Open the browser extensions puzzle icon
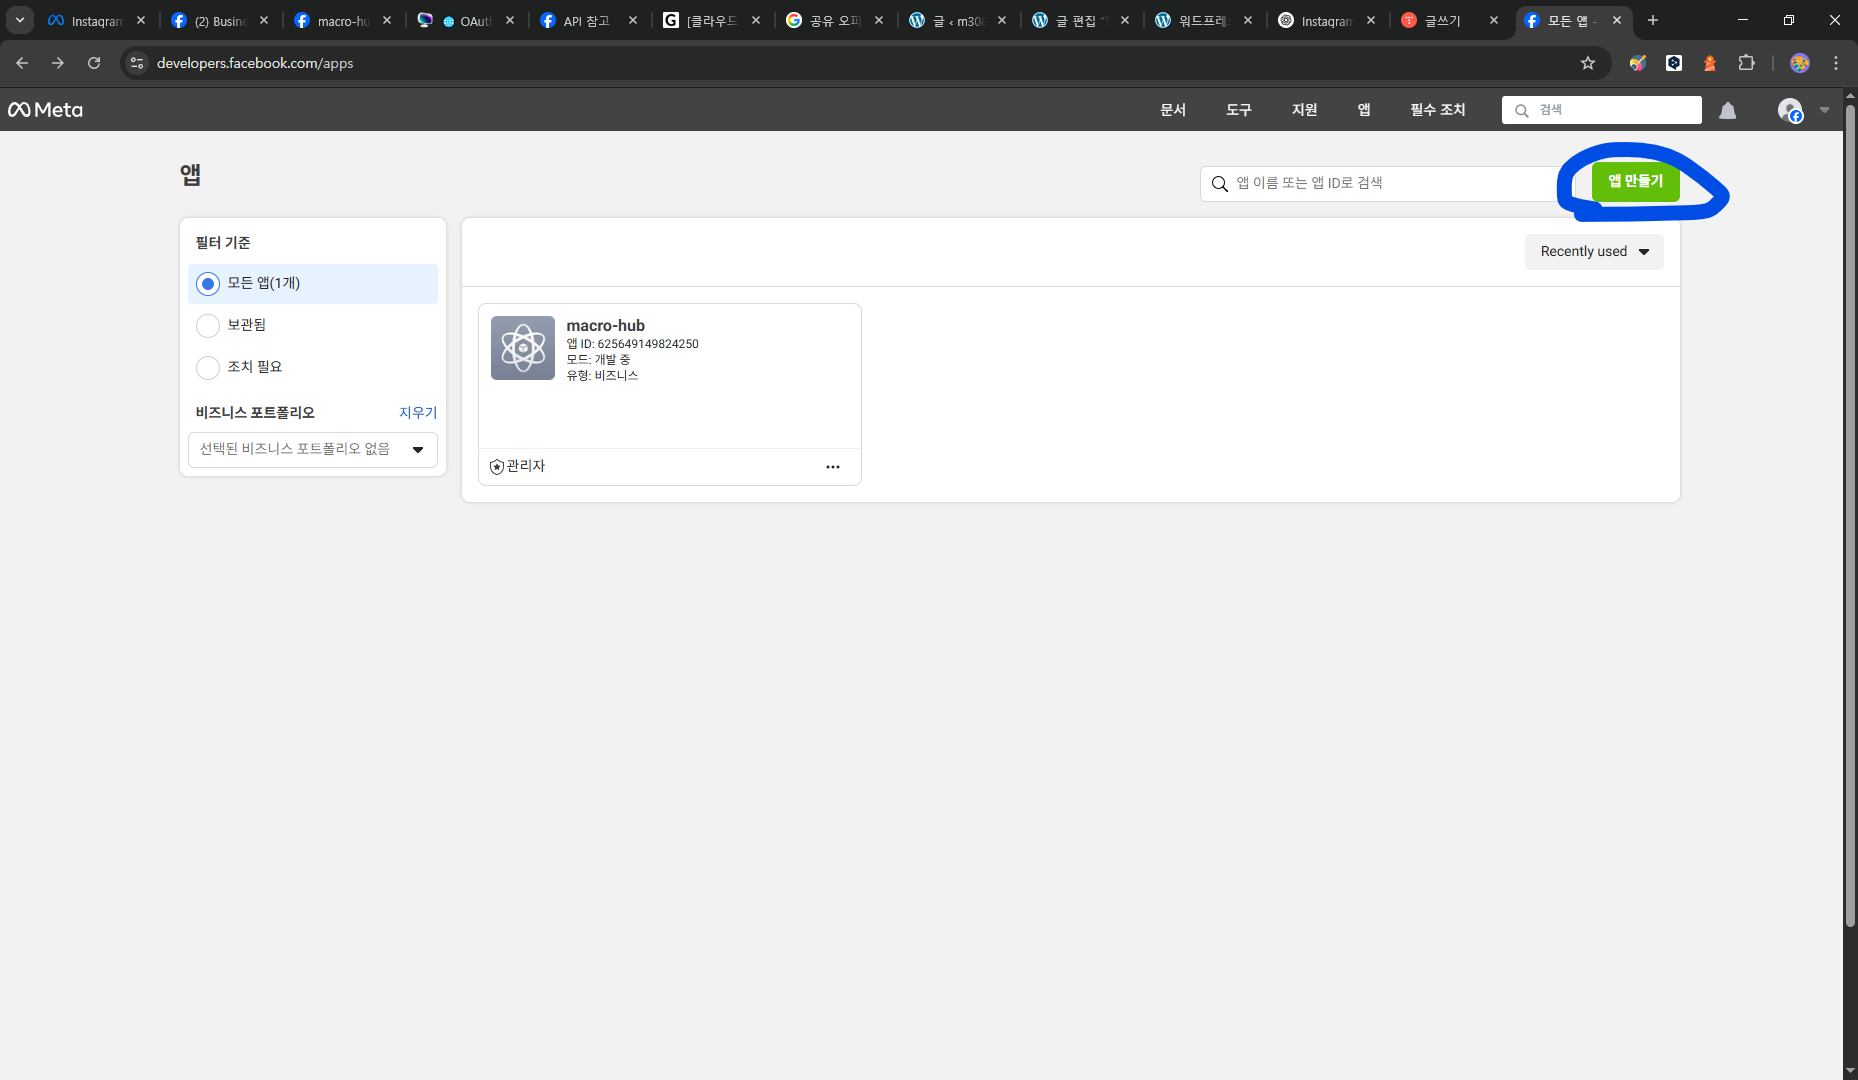This screenshot has width=1858, height=1080. (1746, 63)
